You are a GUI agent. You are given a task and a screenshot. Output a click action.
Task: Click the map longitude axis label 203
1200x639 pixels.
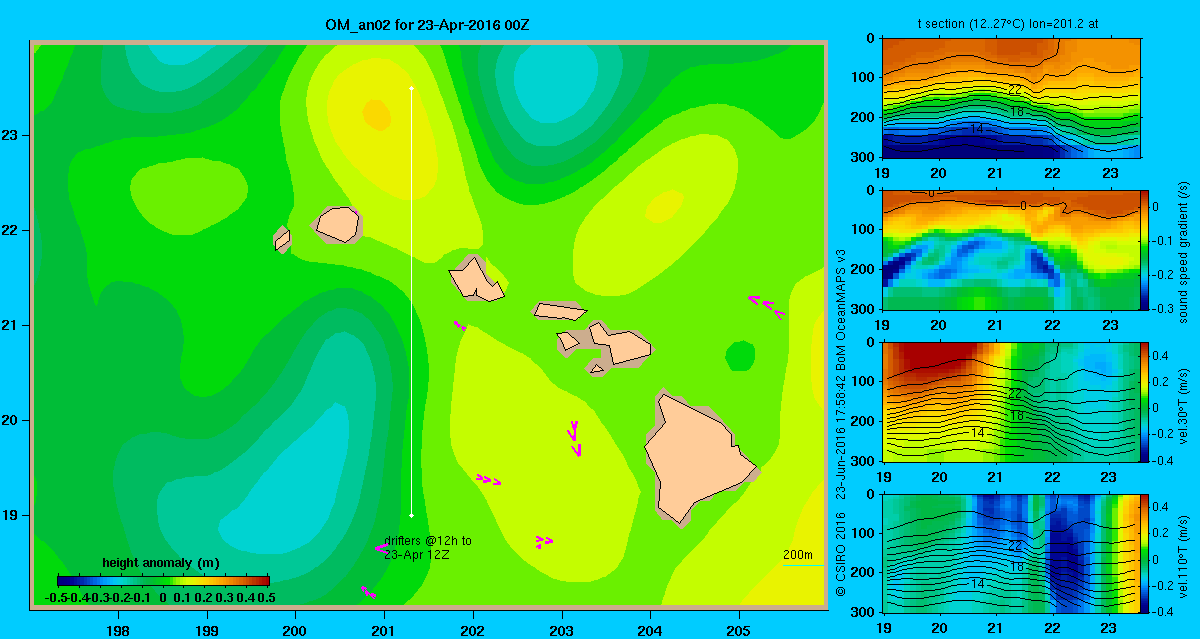561,630
